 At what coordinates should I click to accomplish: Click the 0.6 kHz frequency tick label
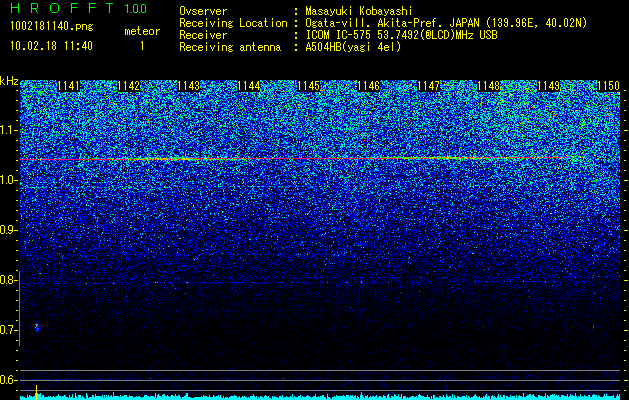click(8, 380)
